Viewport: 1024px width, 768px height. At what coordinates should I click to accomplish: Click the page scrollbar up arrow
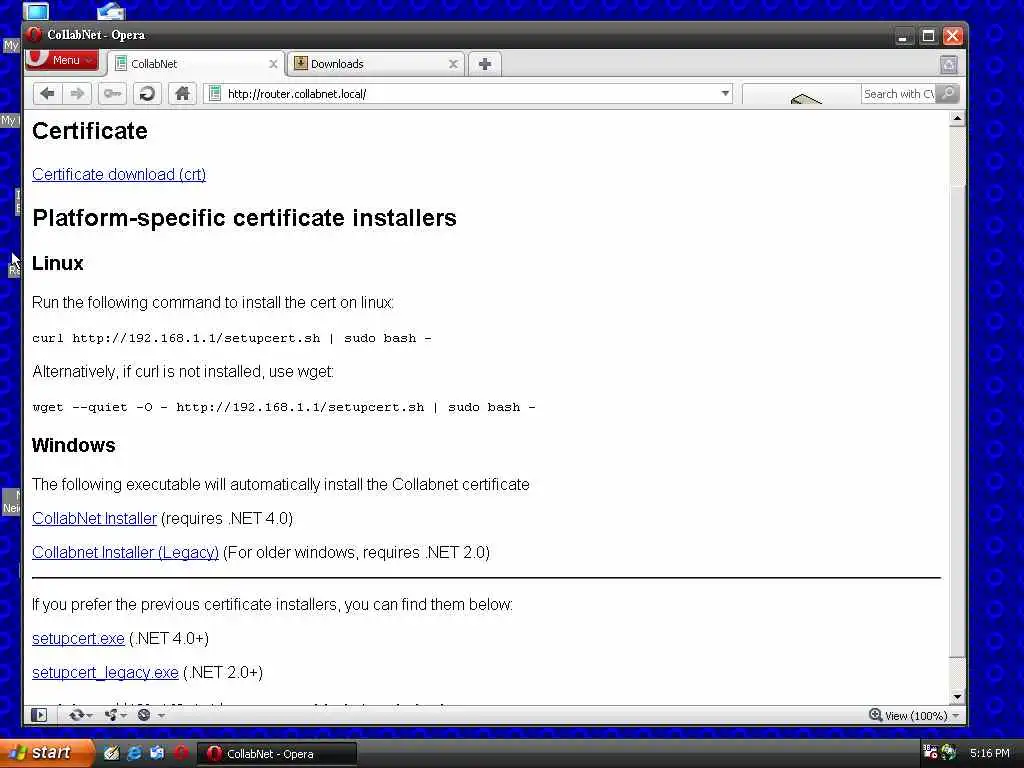click(957, 118)
